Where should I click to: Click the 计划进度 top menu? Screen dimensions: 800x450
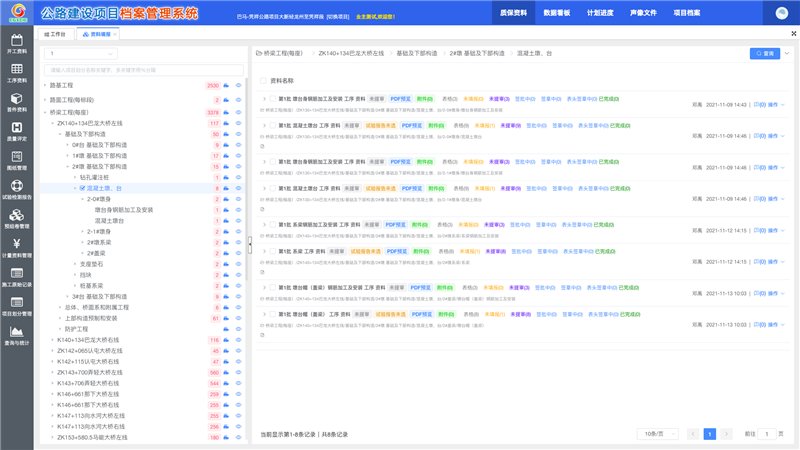(600, 14)
